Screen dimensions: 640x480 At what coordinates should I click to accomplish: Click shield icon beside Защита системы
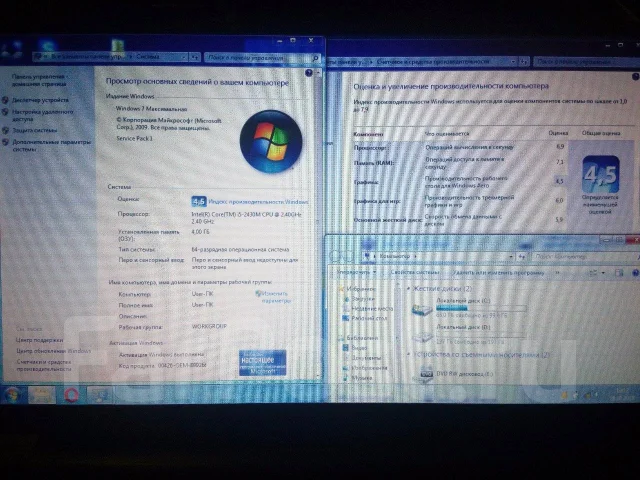point(5,130)
